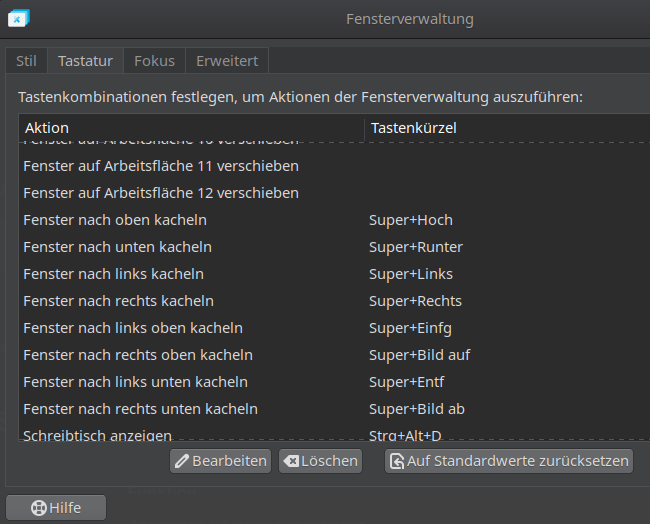Click the pencil icon on Bearbeiten button

coord(182,461)
